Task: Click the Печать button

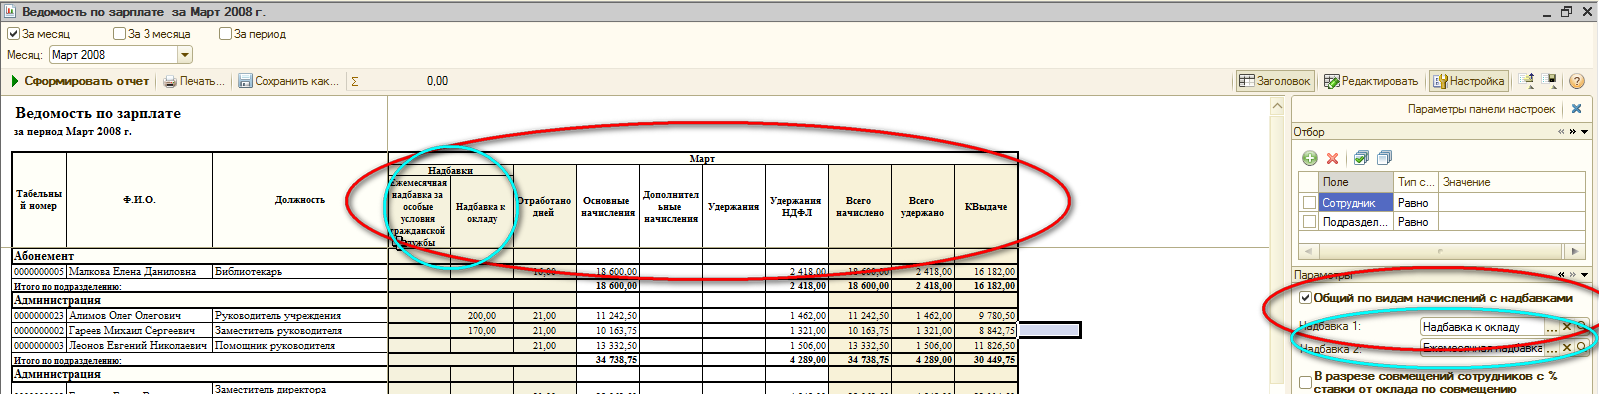Action: (x=194, y=81)
